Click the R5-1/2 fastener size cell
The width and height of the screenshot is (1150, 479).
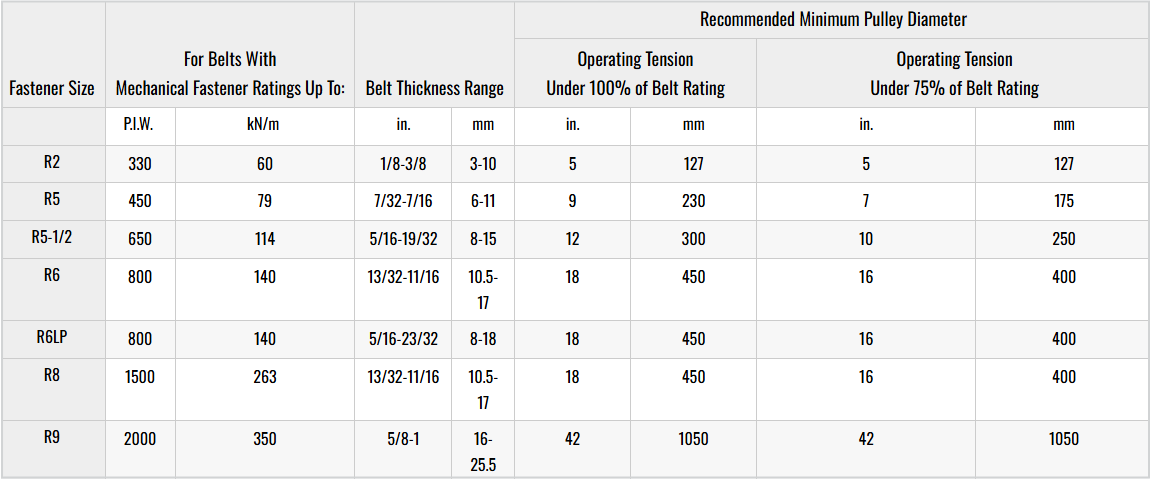click(x=52, y=238)
